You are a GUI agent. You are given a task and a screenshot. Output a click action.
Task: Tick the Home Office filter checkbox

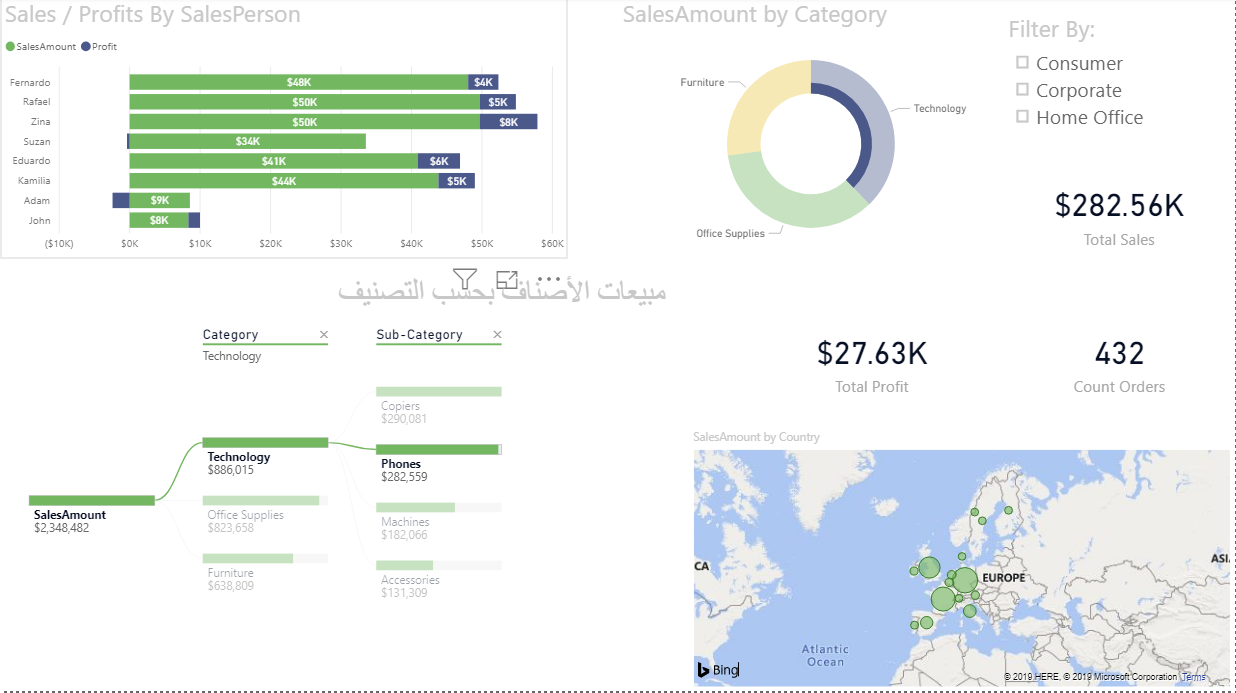click(1022, 117)
